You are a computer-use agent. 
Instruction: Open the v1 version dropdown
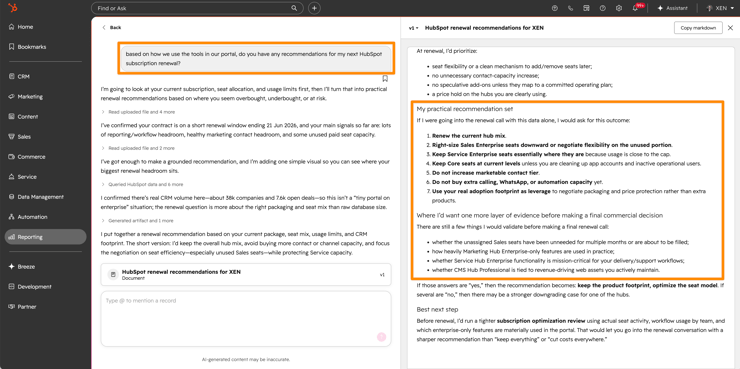pyautogui.click(x=414, y=28)
